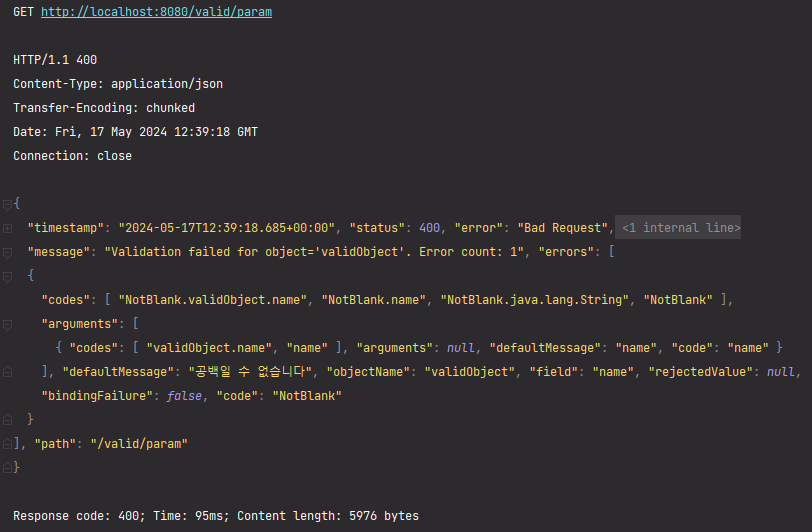The image size is (812, 532).
Task: Click fold-end marker at final closing brace
Action: click(7, 468)
